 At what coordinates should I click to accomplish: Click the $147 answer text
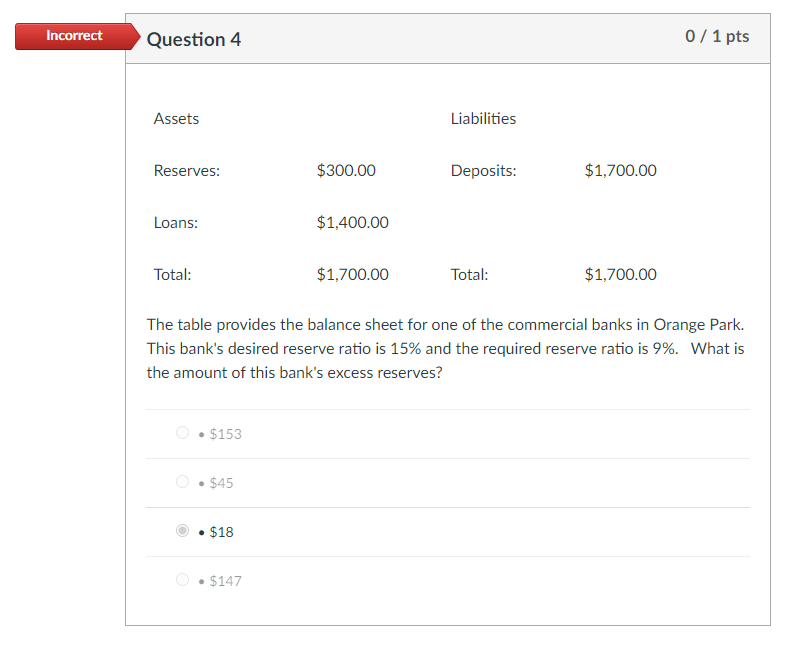[x=226, y=581]
